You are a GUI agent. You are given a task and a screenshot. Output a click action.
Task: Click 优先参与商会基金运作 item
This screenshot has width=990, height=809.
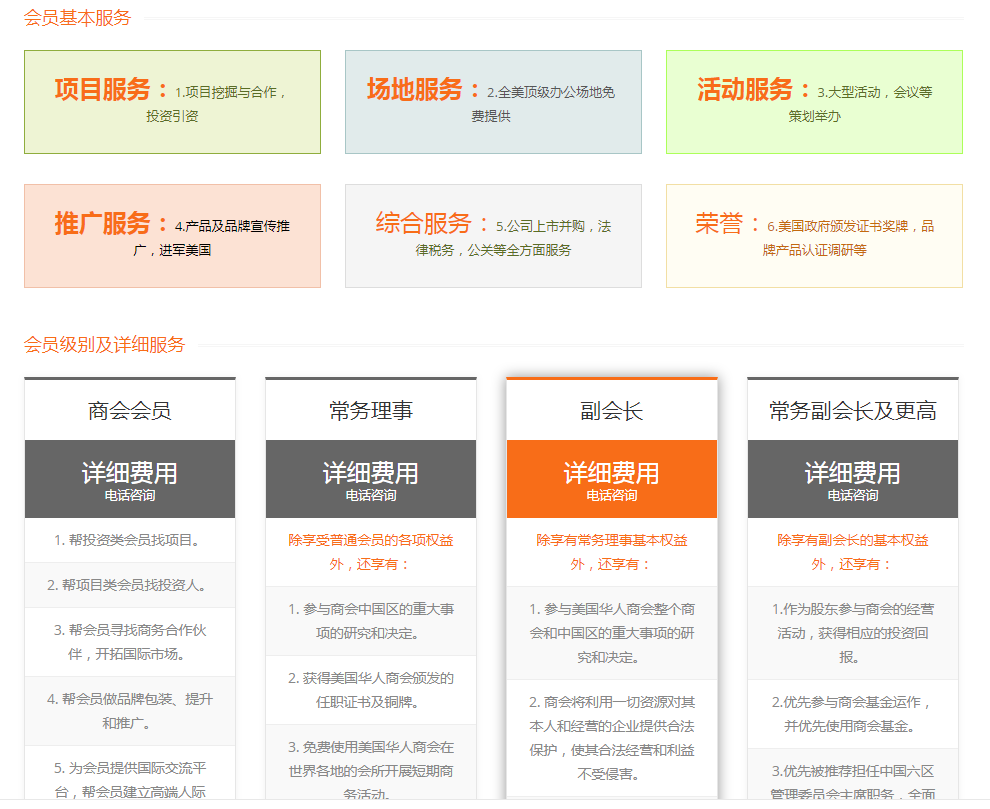coord(852,714)
